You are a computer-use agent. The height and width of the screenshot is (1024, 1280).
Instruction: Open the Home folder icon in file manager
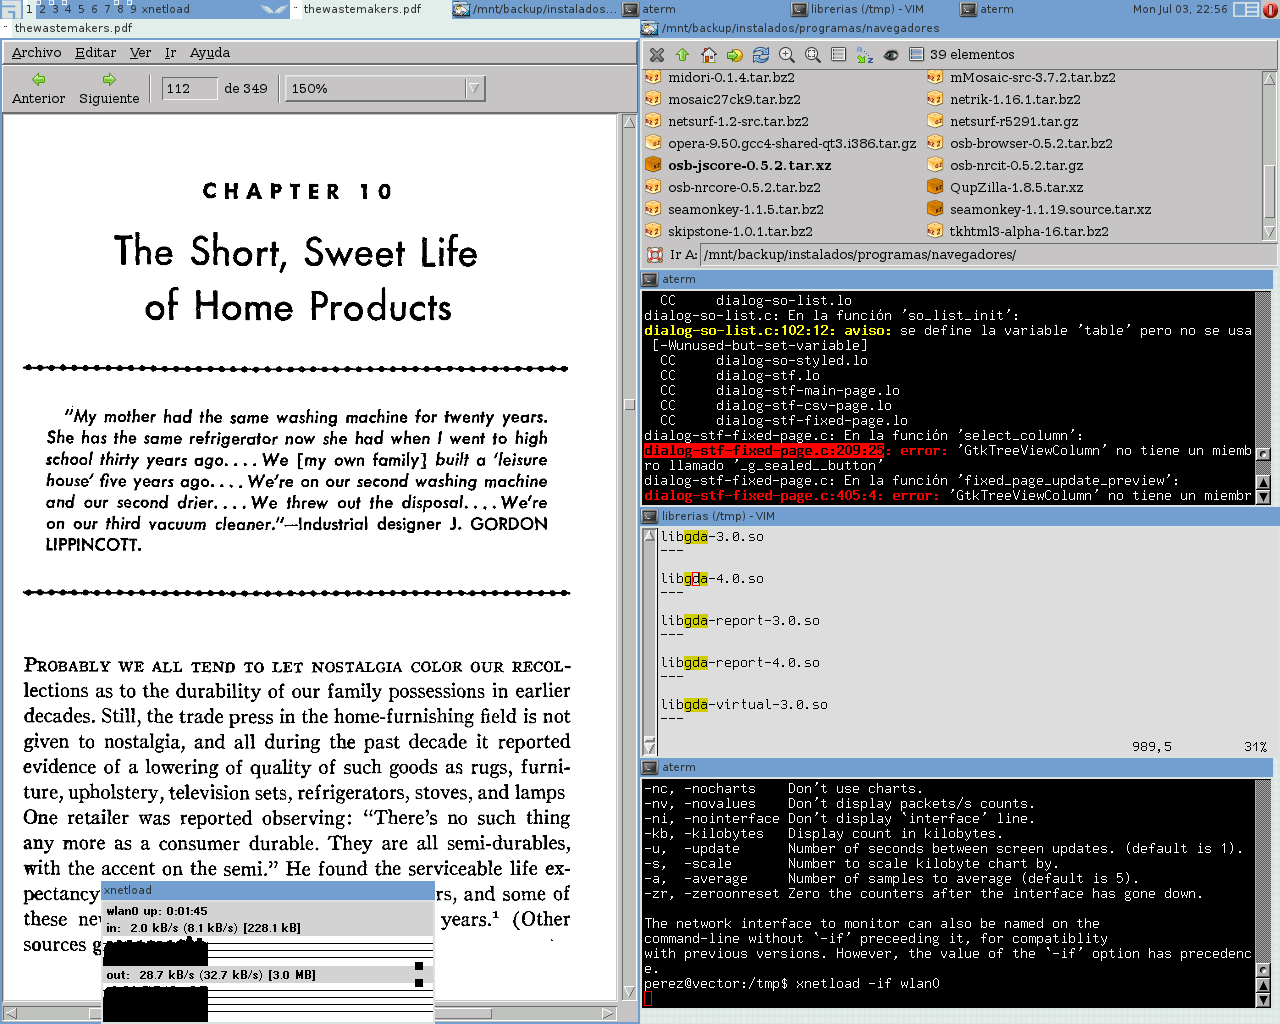(709, 55)
